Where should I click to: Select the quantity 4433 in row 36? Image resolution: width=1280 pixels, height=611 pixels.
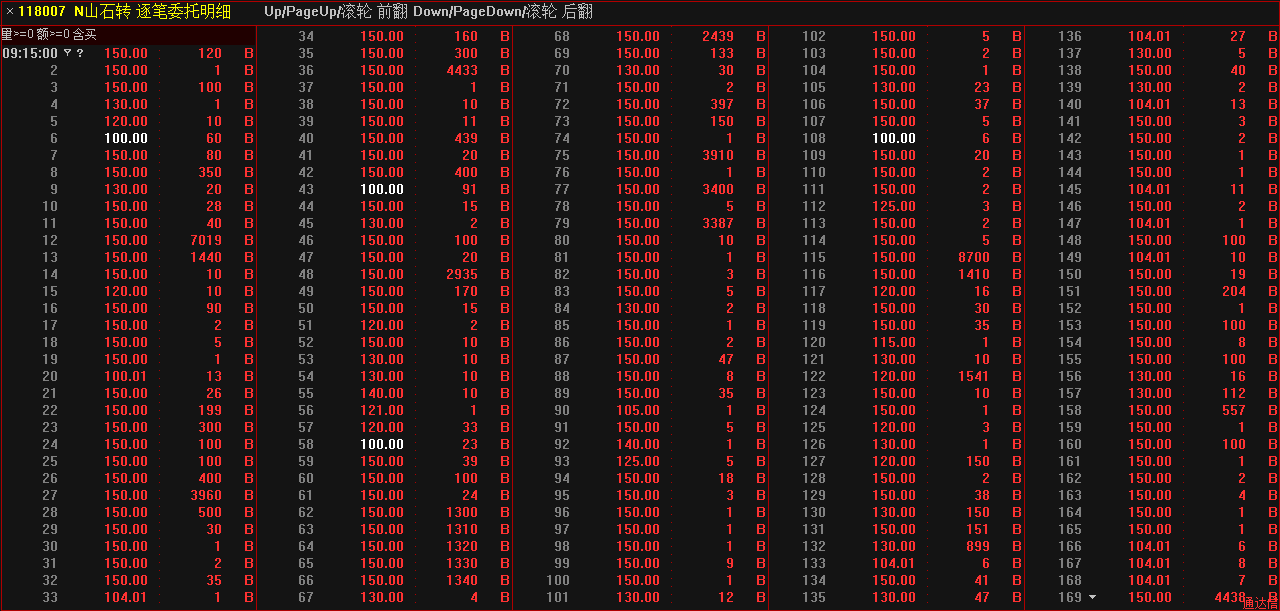pyautogui.click(x=462, y=70)
